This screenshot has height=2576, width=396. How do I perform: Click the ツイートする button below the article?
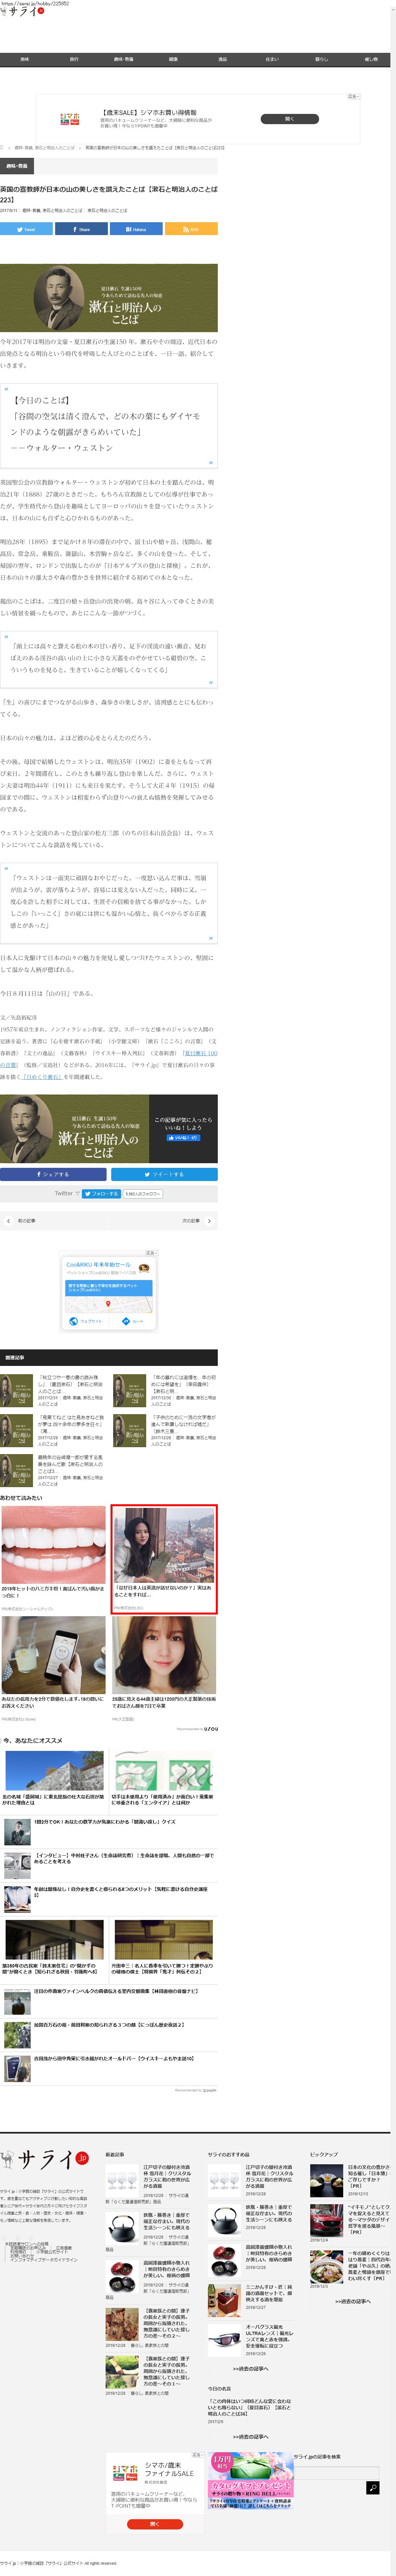click(x=164, y=1174)
